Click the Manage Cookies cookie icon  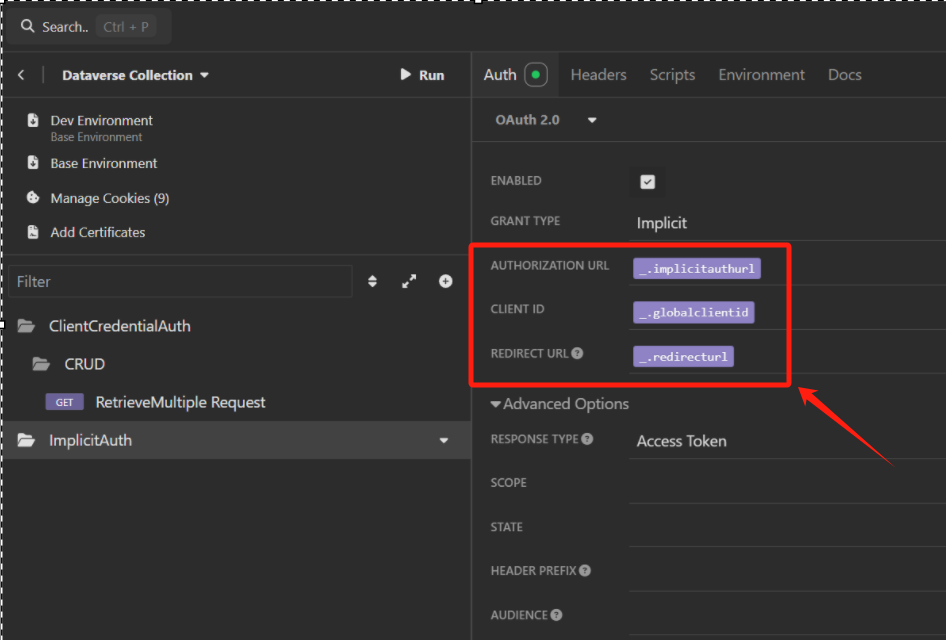[33, 198]
